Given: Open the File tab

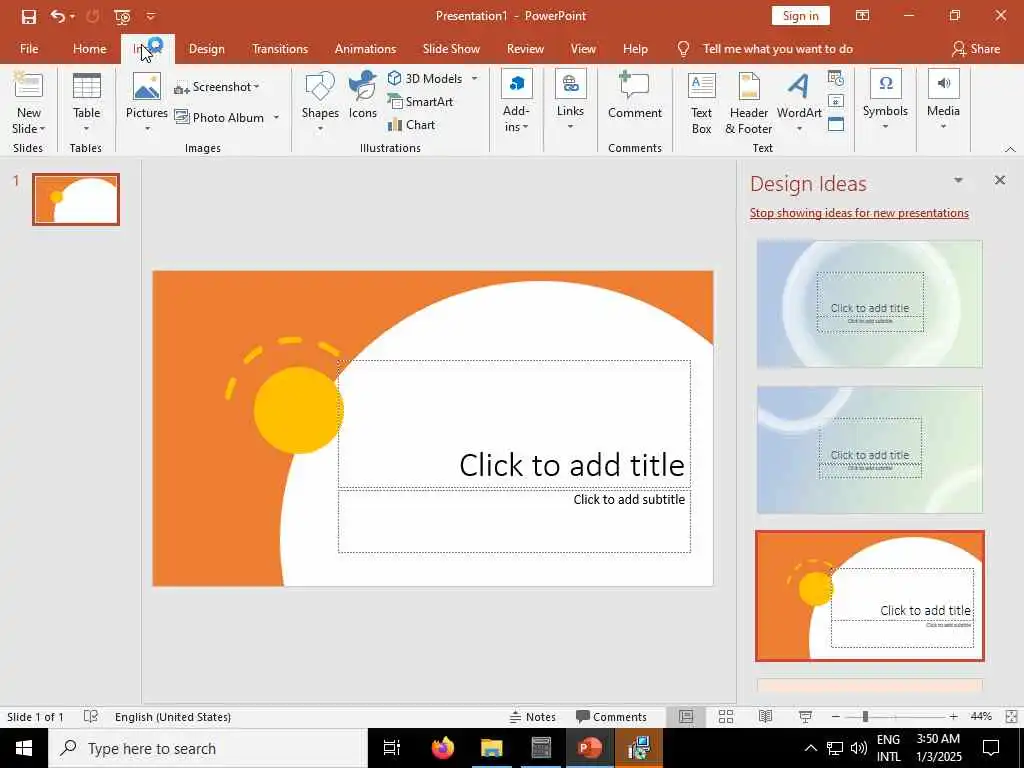Looking at the screenshot, I should pyautogui.click(x=29, y=49).
